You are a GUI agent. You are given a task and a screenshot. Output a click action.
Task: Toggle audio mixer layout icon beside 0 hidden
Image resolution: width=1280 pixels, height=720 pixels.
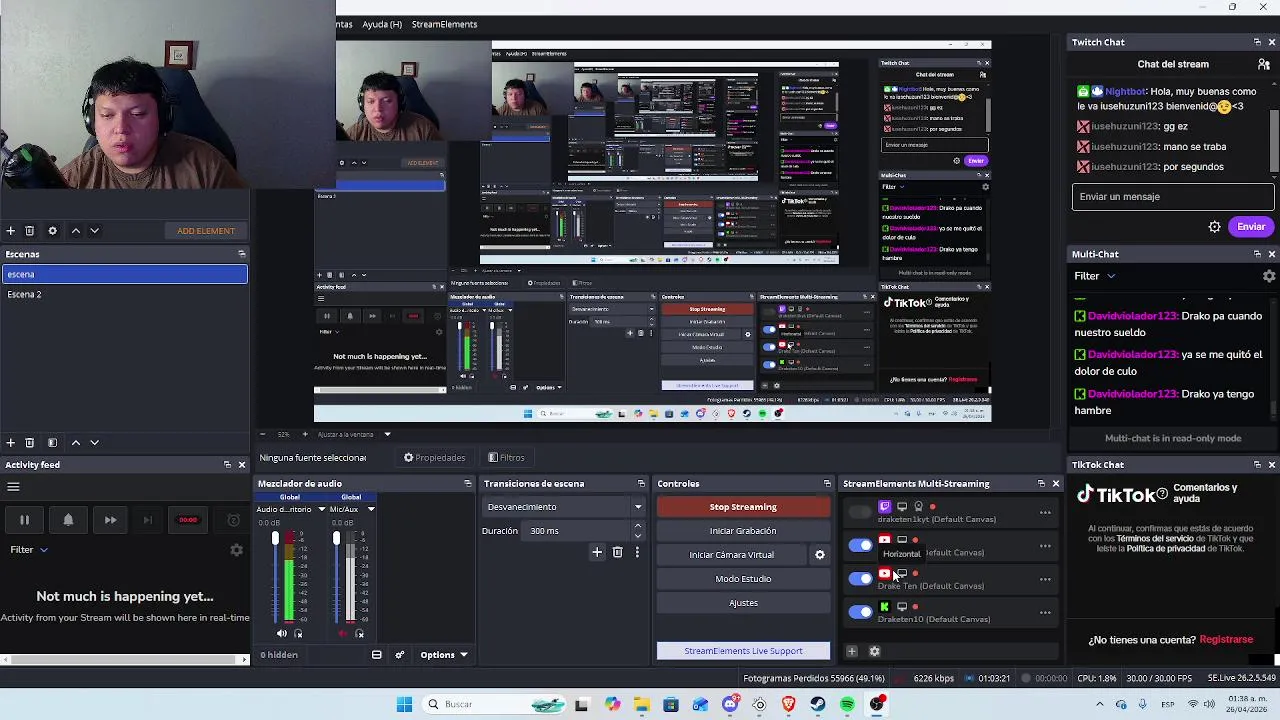tap(376, 655)
